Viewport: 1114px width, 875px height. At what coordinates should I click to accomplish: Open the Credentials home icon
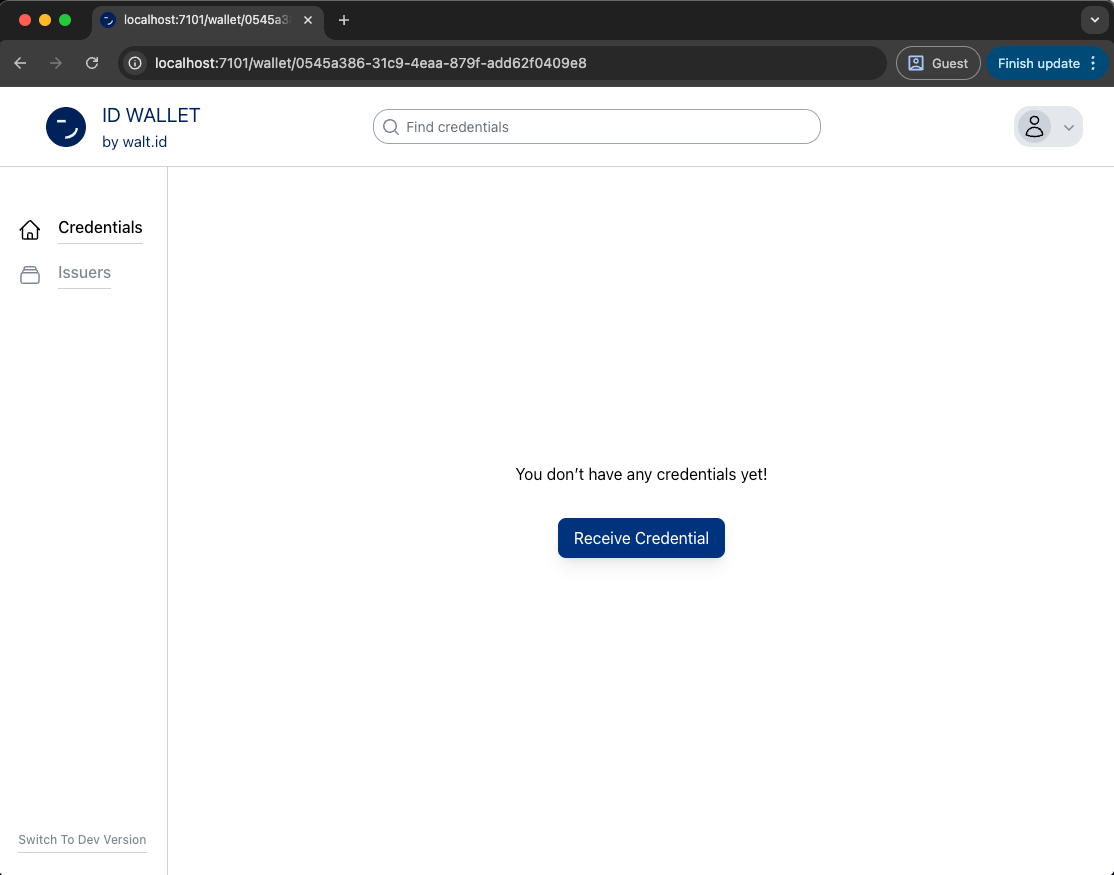[x=30, y=229]
